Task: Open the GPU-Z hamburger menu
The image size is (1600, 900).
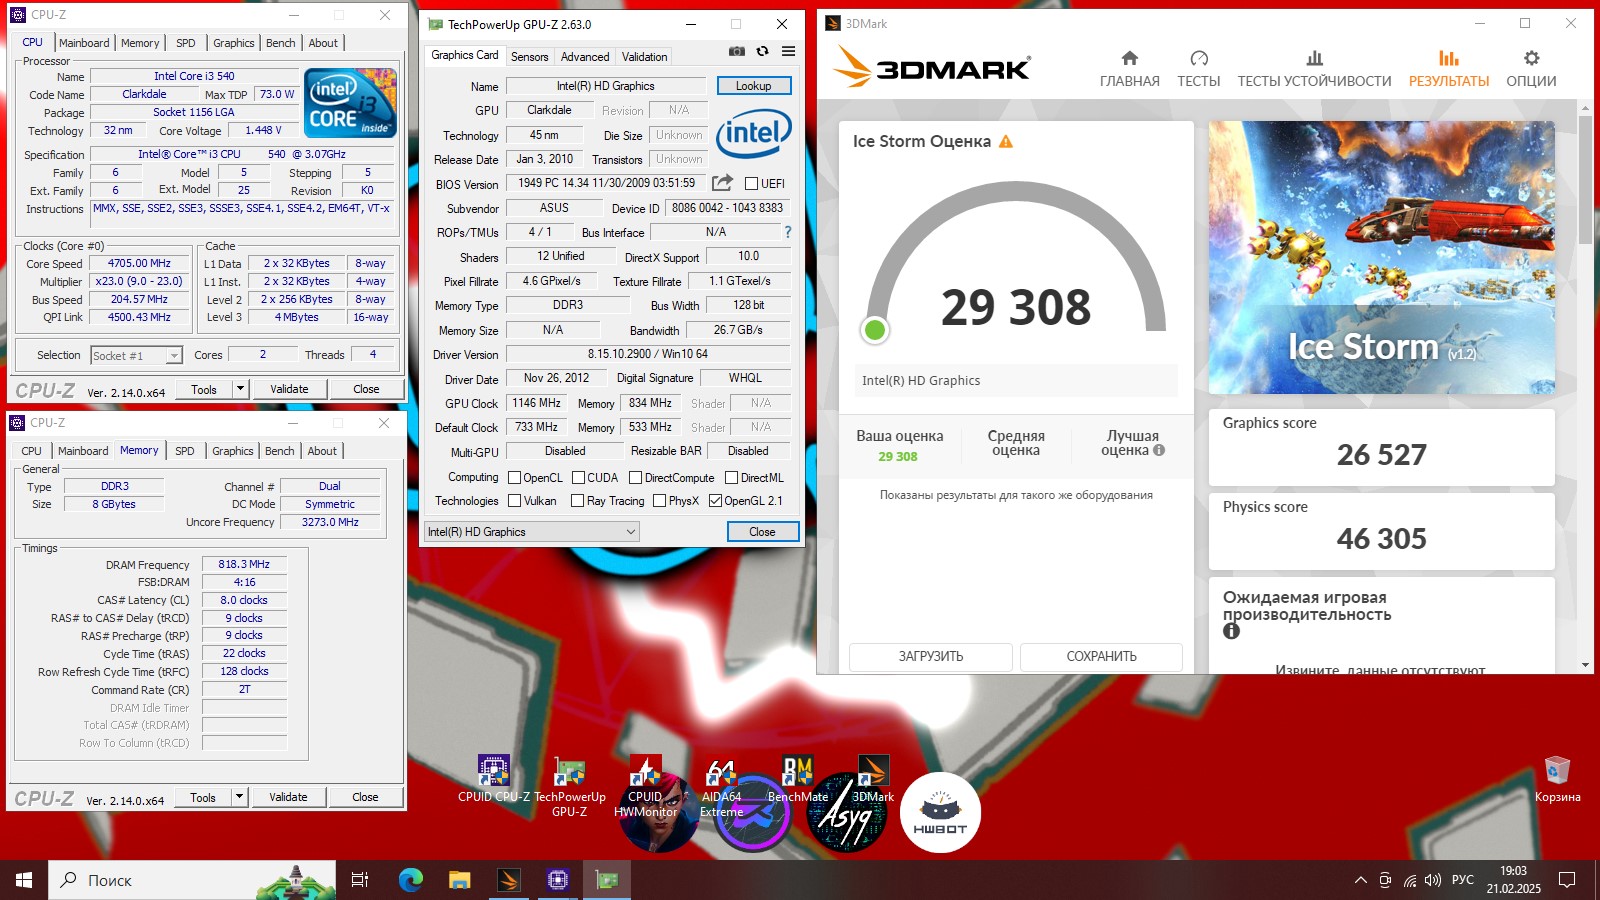Action: pos(788,51)
